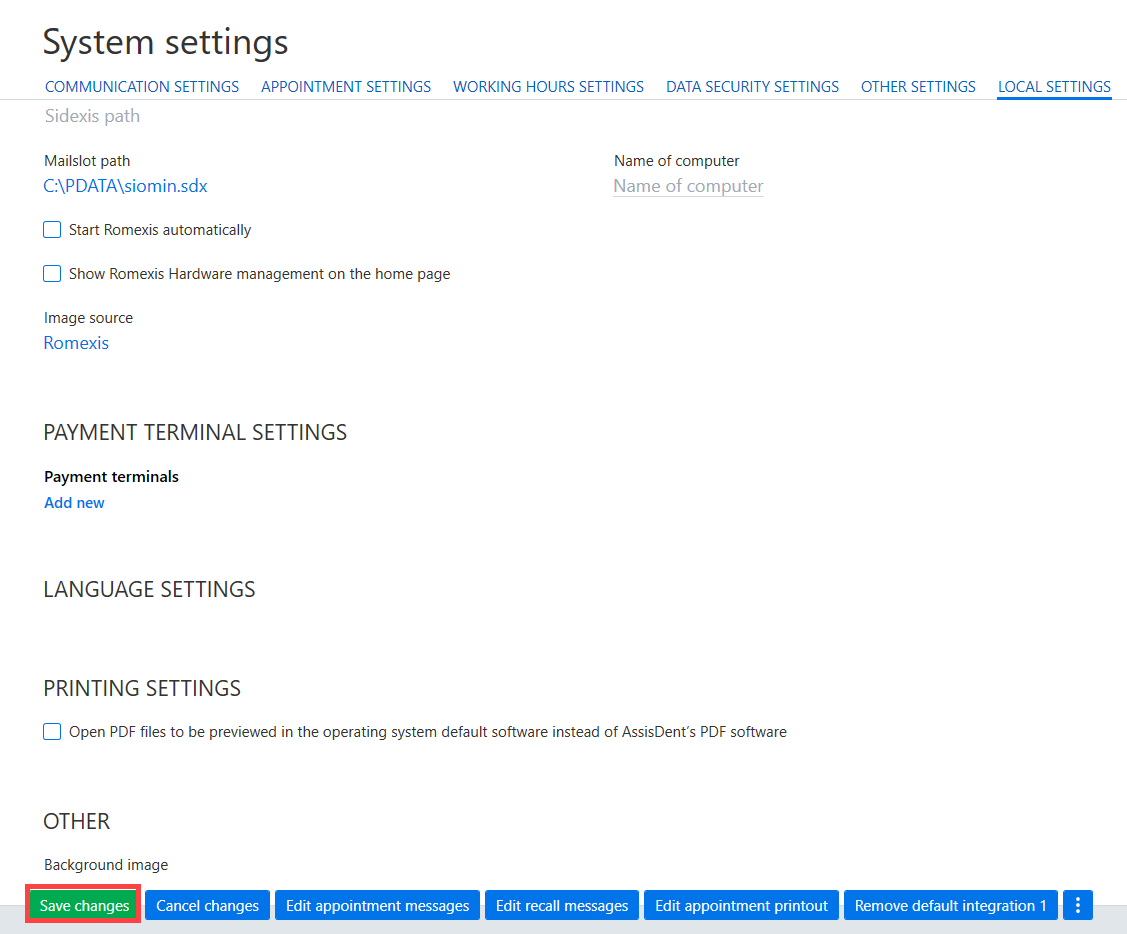Image resolution: width=1127 pixels, height=934 pixels.
Task: Switch to Communication Settings tab
Action: tap(142, 87)
